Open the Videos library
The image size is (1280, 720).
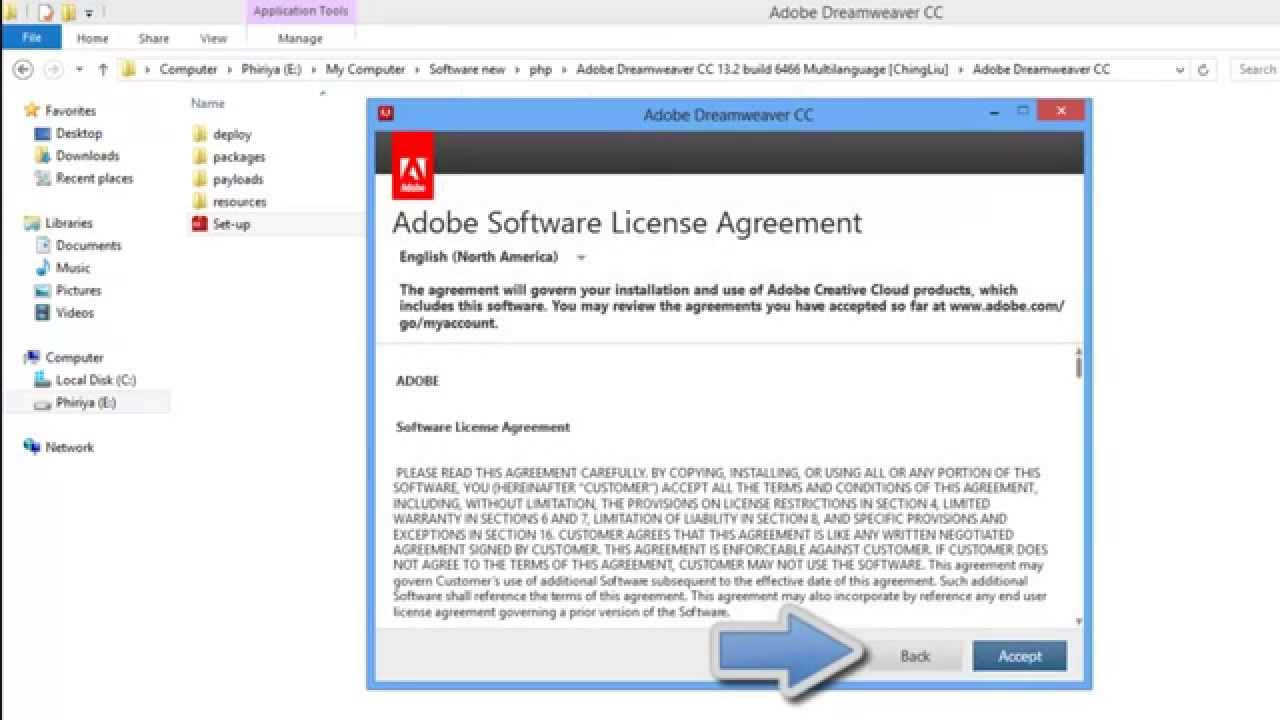coord(75,313)
